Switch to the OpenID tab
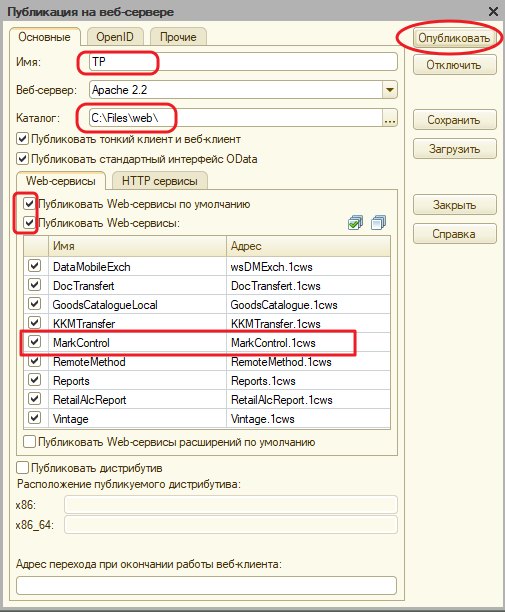505x612 pixels. pos(115,37)
